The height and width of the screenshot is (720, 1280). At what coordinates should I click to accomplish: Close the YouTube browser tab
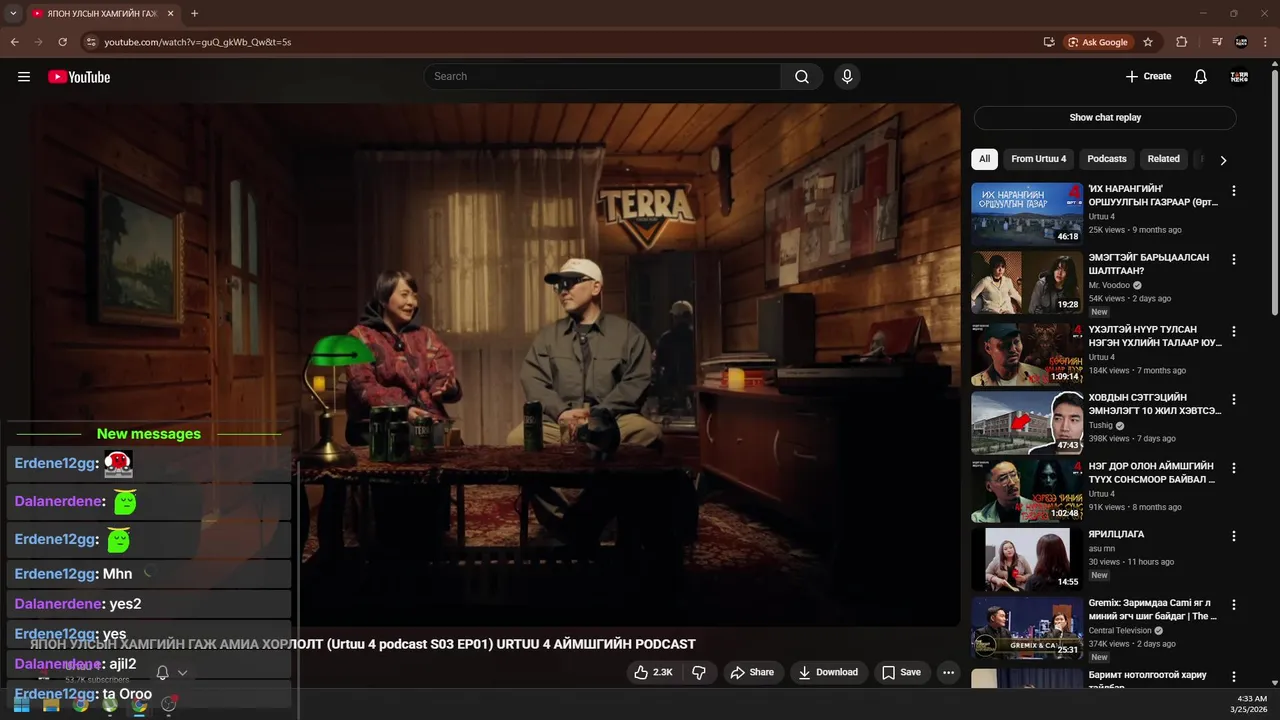click(x=171, y=14)
